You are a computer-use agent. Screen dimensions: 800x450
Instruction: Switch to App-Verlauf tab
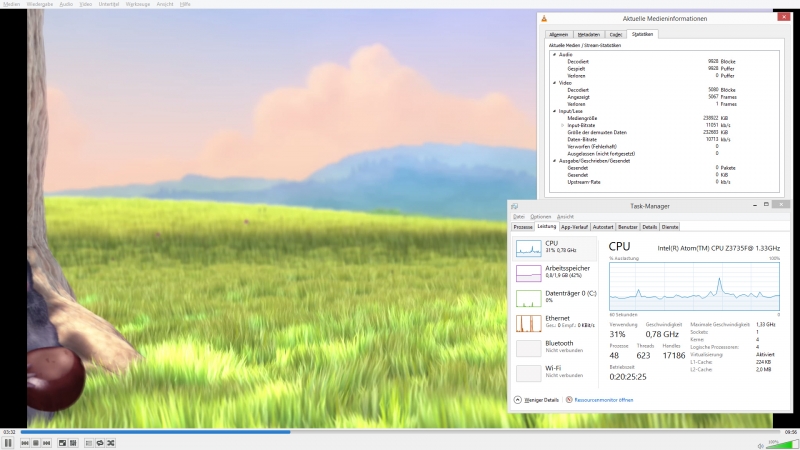(x=574, y=227)
